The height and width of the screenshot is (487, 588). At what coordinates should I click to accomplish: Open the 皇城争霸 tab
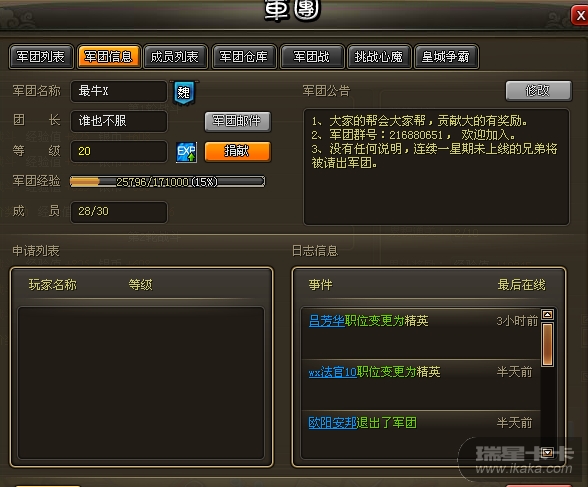(446, 57)
